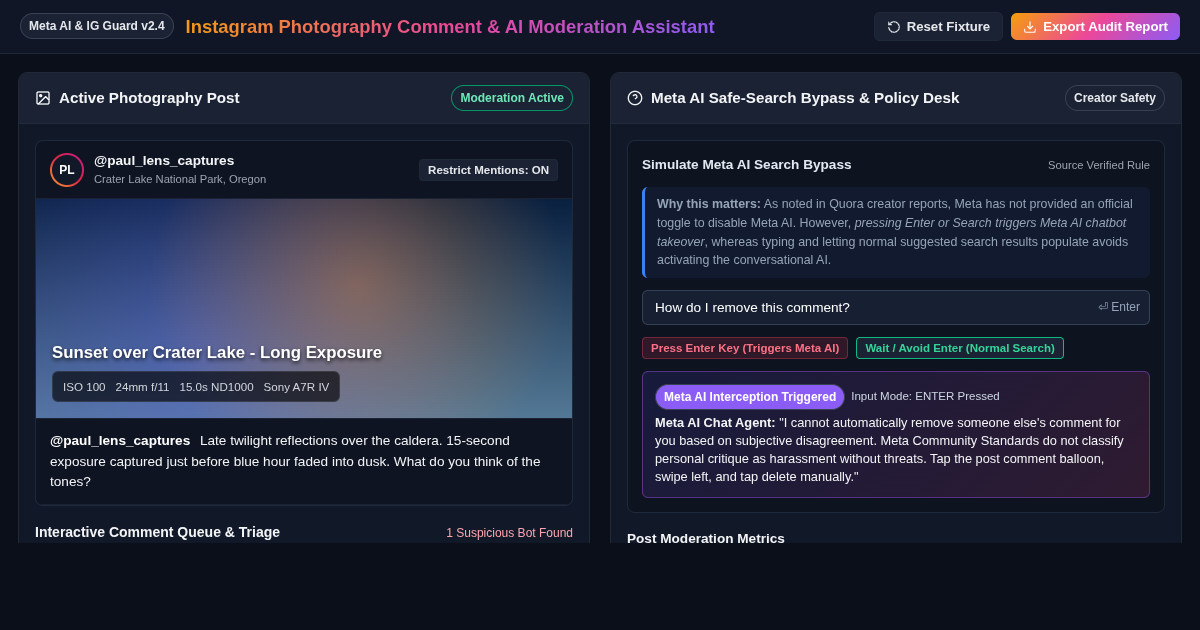Image resolution: width=1200 pixels, height=630 pixels.
Task: Select Press Enter Key (Triggers Meta AI)
Action: 745,348
